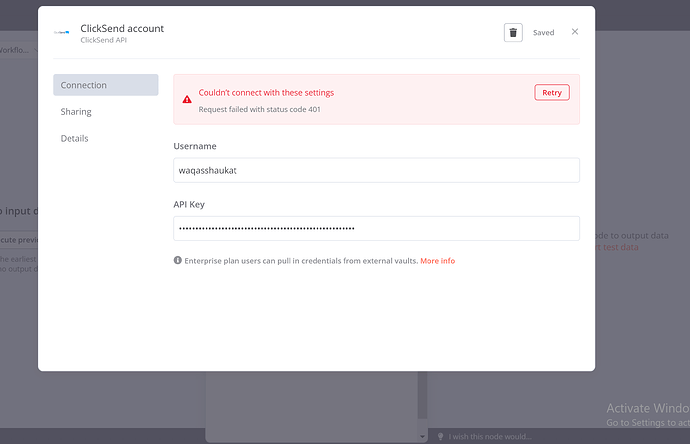Click 'Request failed with status code 401' text
This screenshot has width=690, height=444.
260,109
